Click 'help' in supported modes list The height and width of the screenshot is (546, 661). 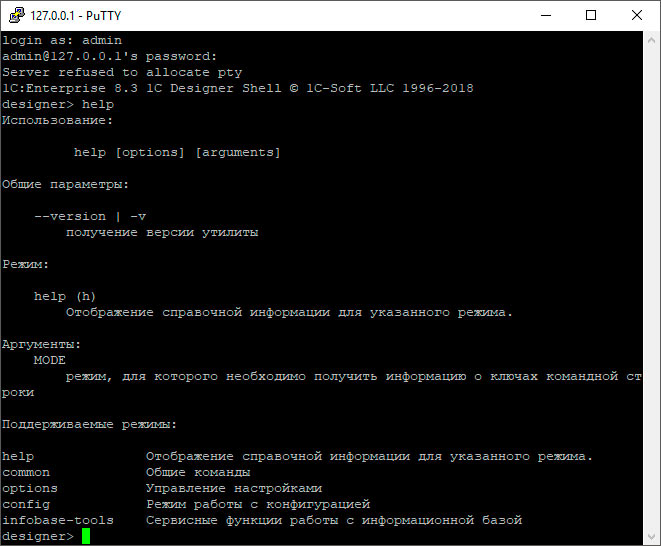18,456
